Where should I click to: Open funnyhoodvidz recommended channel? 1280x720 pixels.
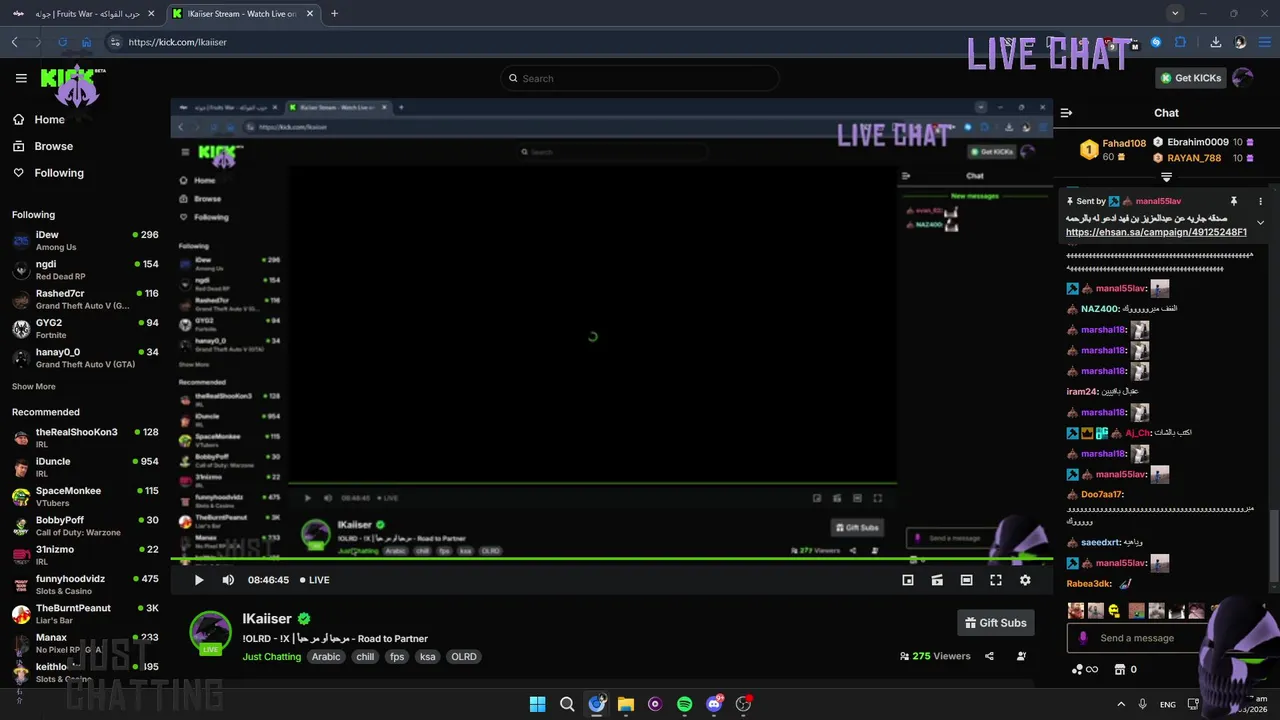[85, 584]
